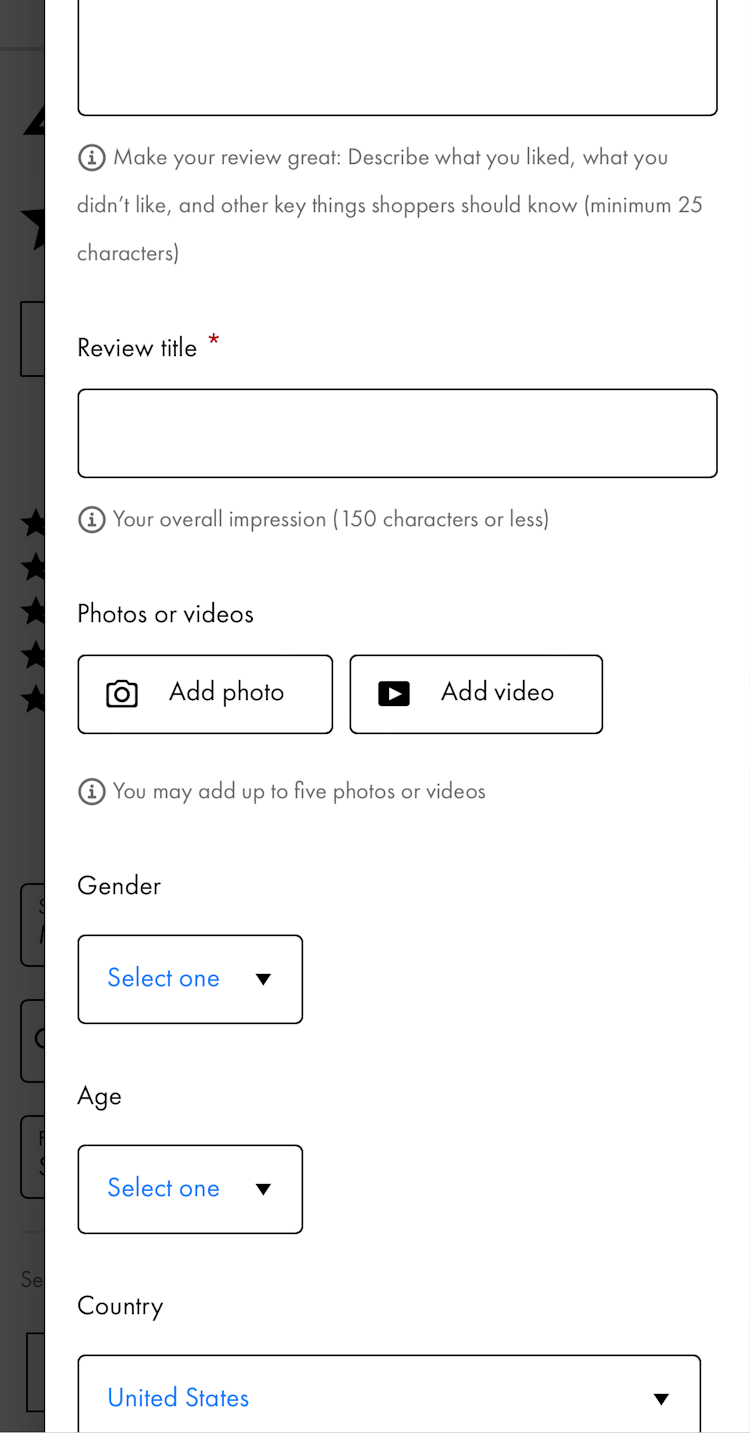Click the Country dropdown arrow
750x1433 pixels.
(660, 1399)
